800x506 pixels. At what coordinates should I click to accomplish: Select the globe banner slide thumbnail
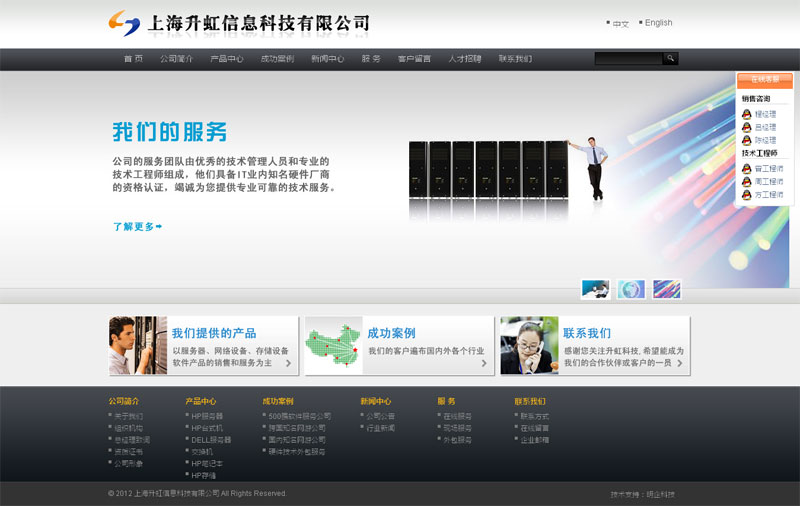(631, 290)
